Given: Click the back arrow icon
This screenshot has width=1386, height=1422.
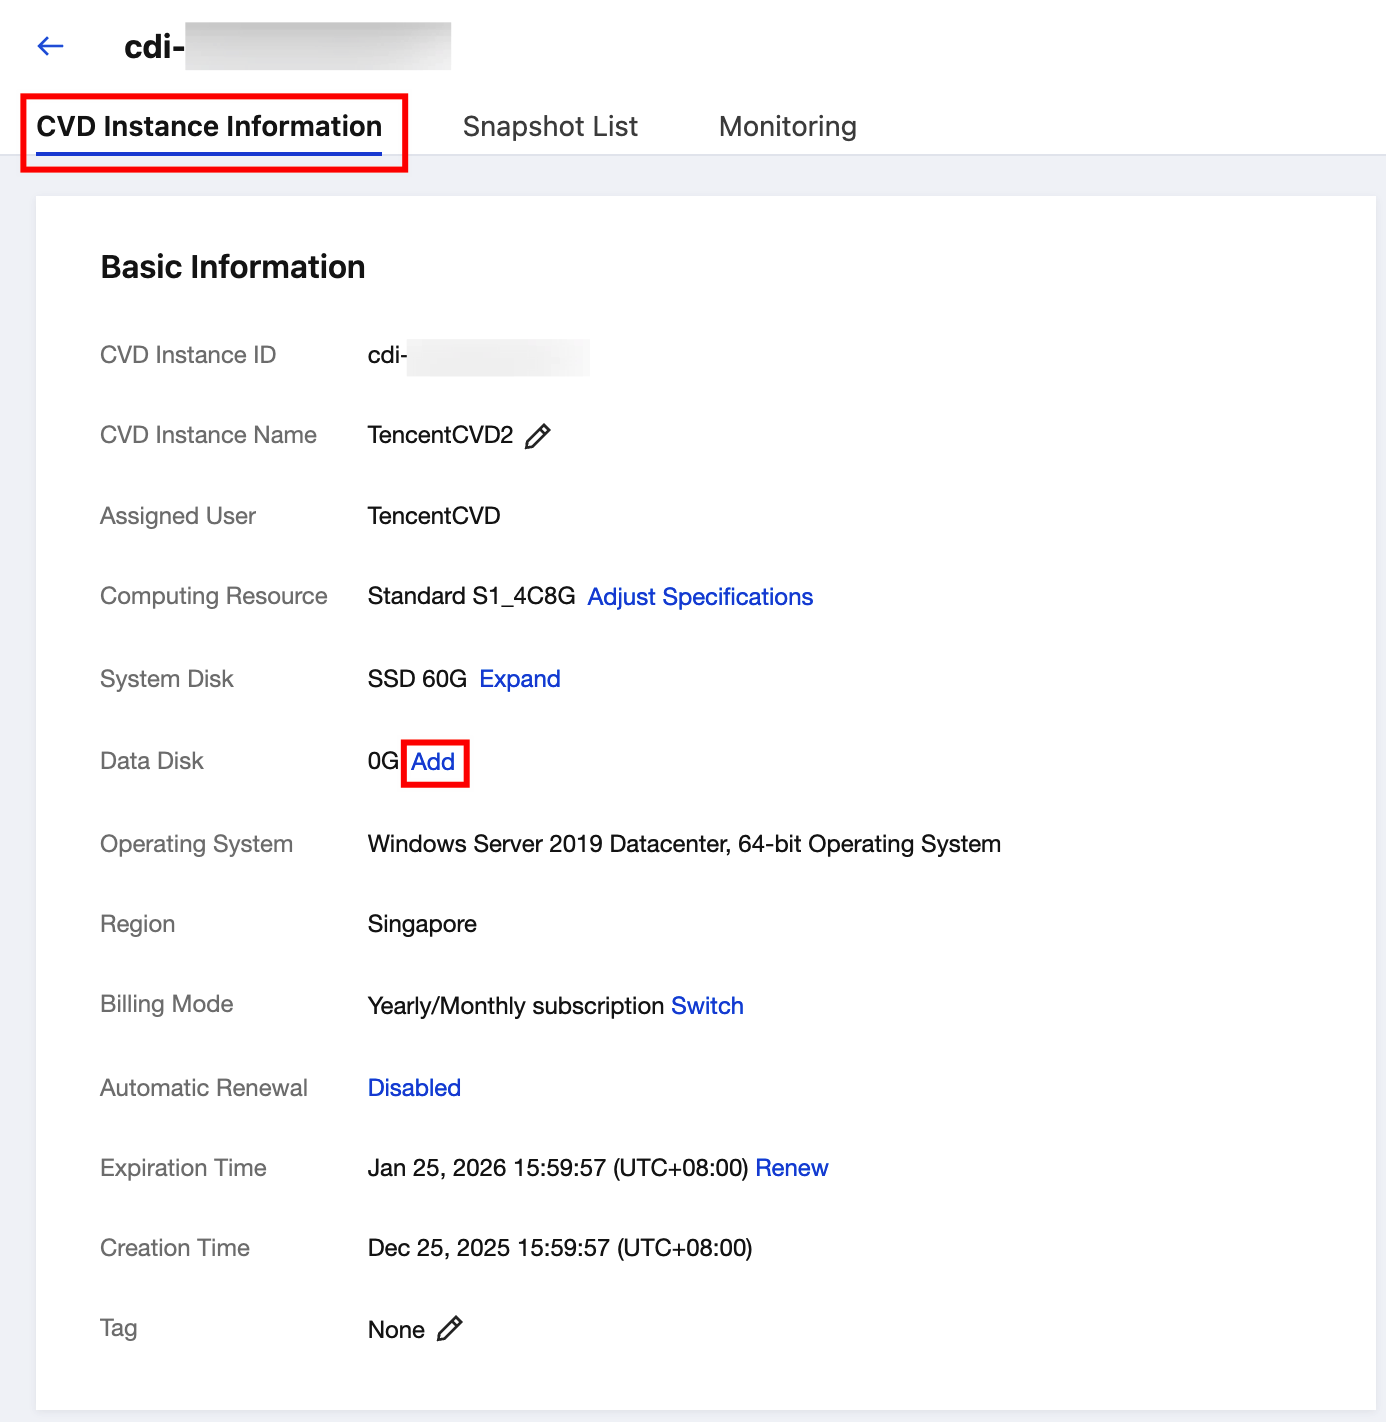Looking at the screenshot, I should 50,46.
